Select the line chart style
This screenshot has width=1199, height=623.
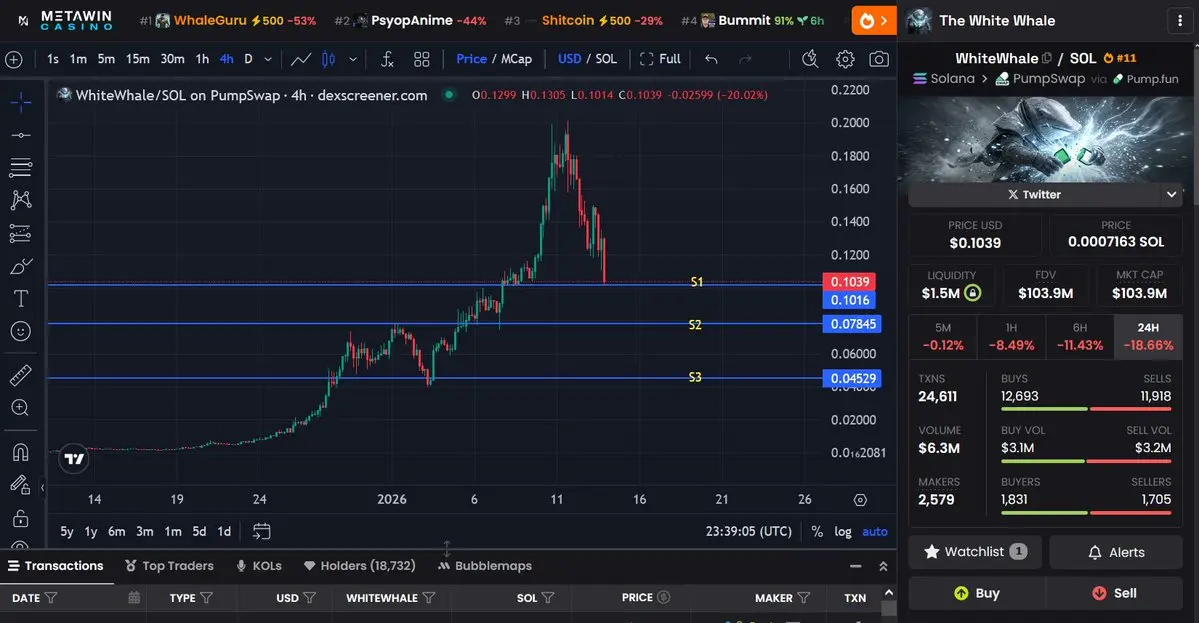[301, 59]
